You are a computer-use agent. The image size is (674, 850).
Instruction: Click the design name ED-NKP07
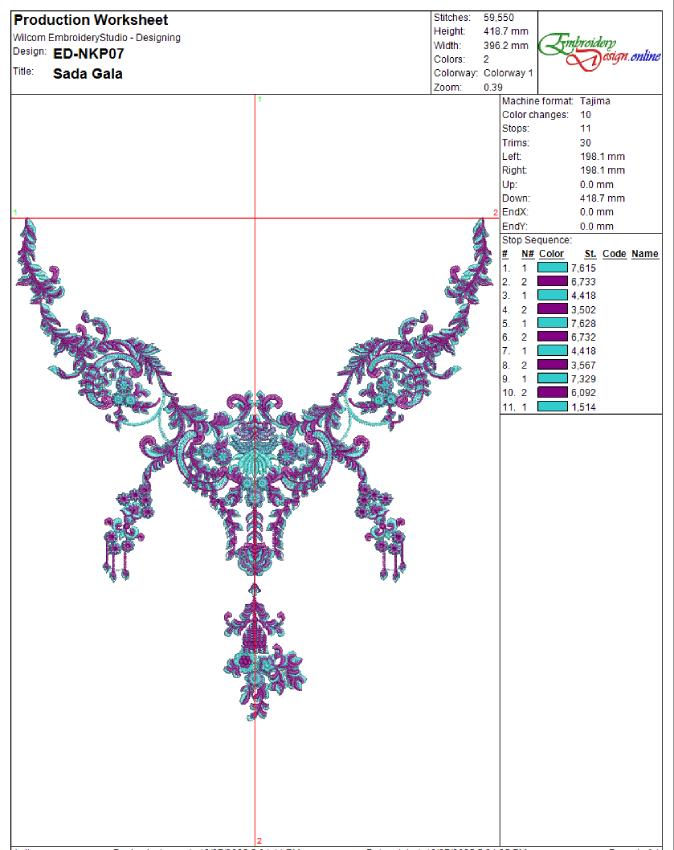87,55
